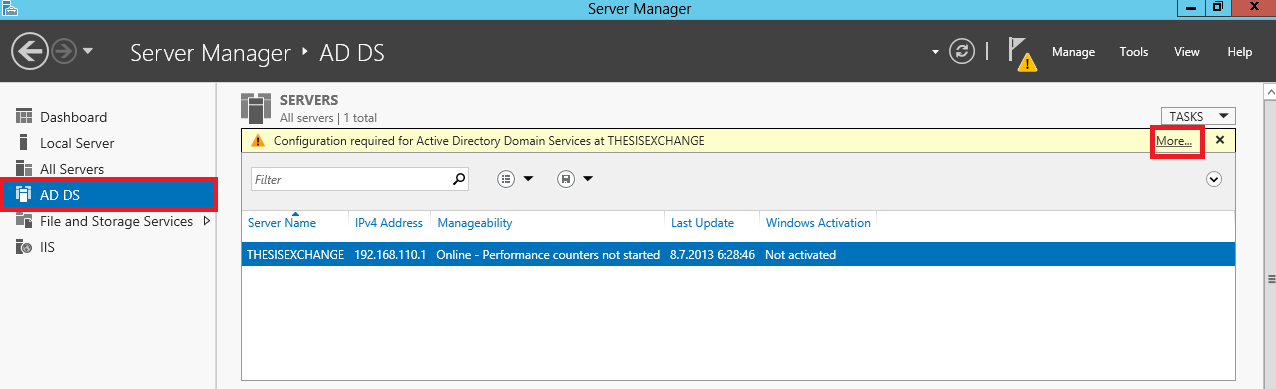
Task: Open the TASKS dropdown
Action: [1198, 116]
